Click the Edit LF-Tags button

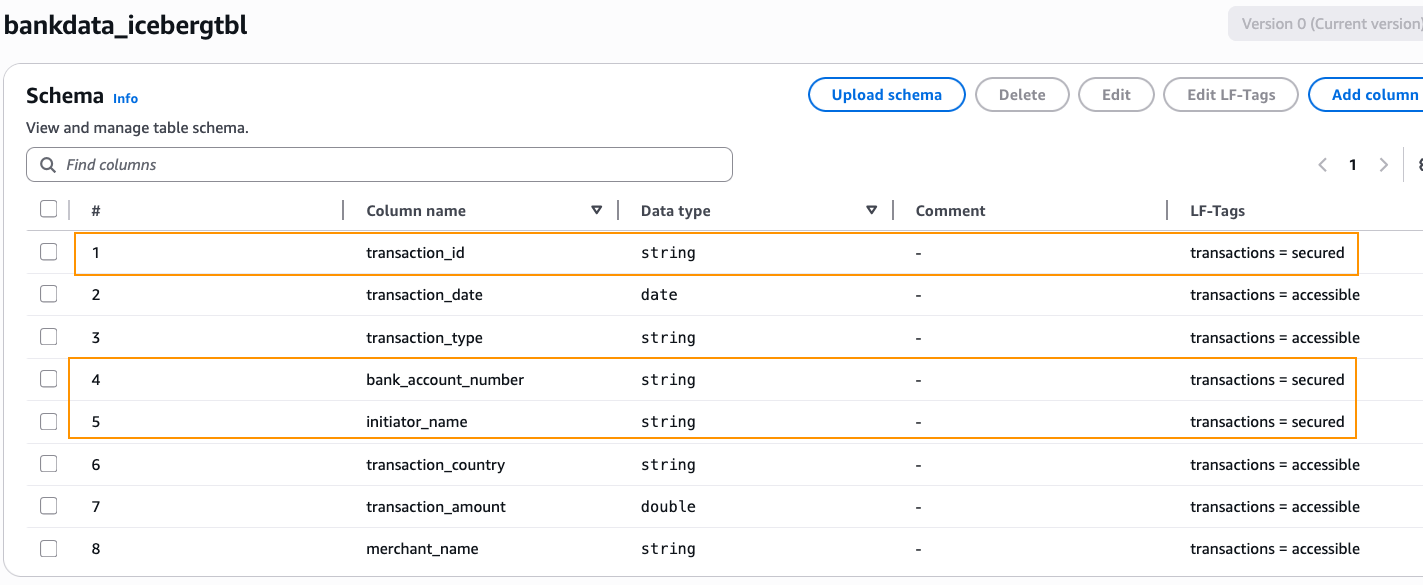1231,95
